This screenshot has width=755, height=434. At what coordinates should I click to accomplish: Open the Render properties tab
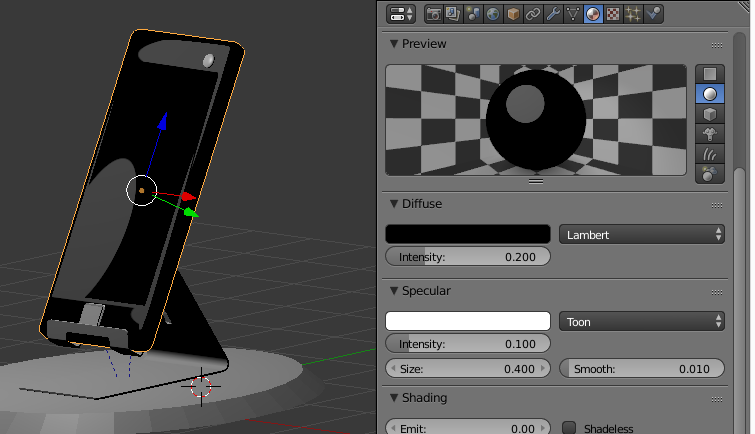click(x=434, y=14)
